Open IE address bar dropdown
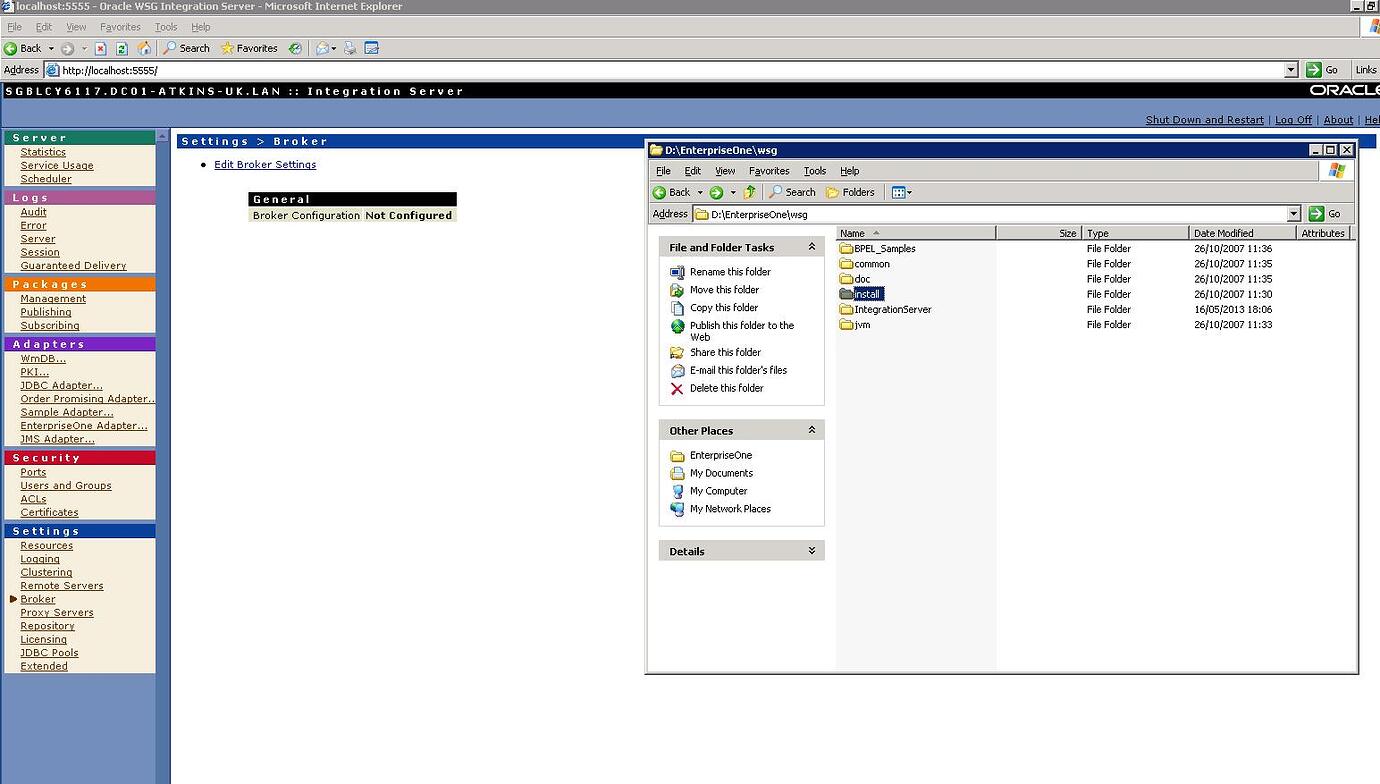The height and width of the screenshot is (784, 1380). tap(1291, 70)
